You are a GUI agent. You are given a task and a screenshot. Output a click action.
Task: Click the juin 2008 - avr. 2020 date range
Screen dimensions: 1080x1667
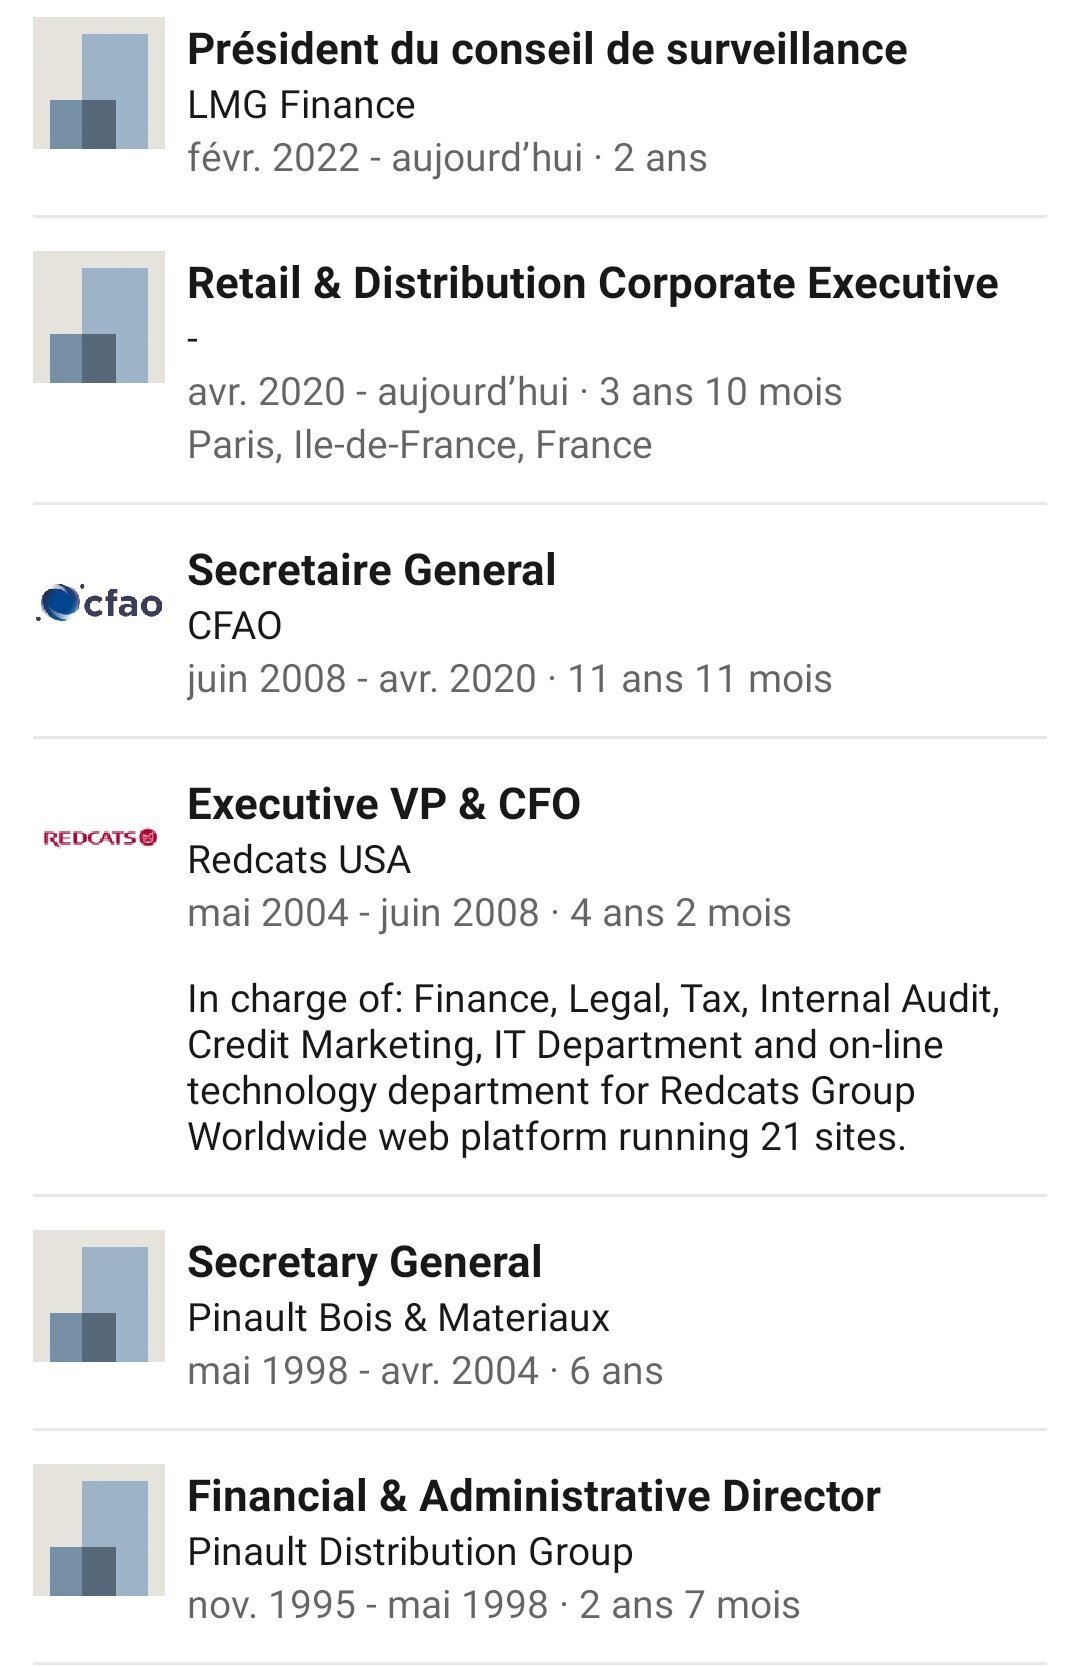pyautogui.click(x=362, y=679)
